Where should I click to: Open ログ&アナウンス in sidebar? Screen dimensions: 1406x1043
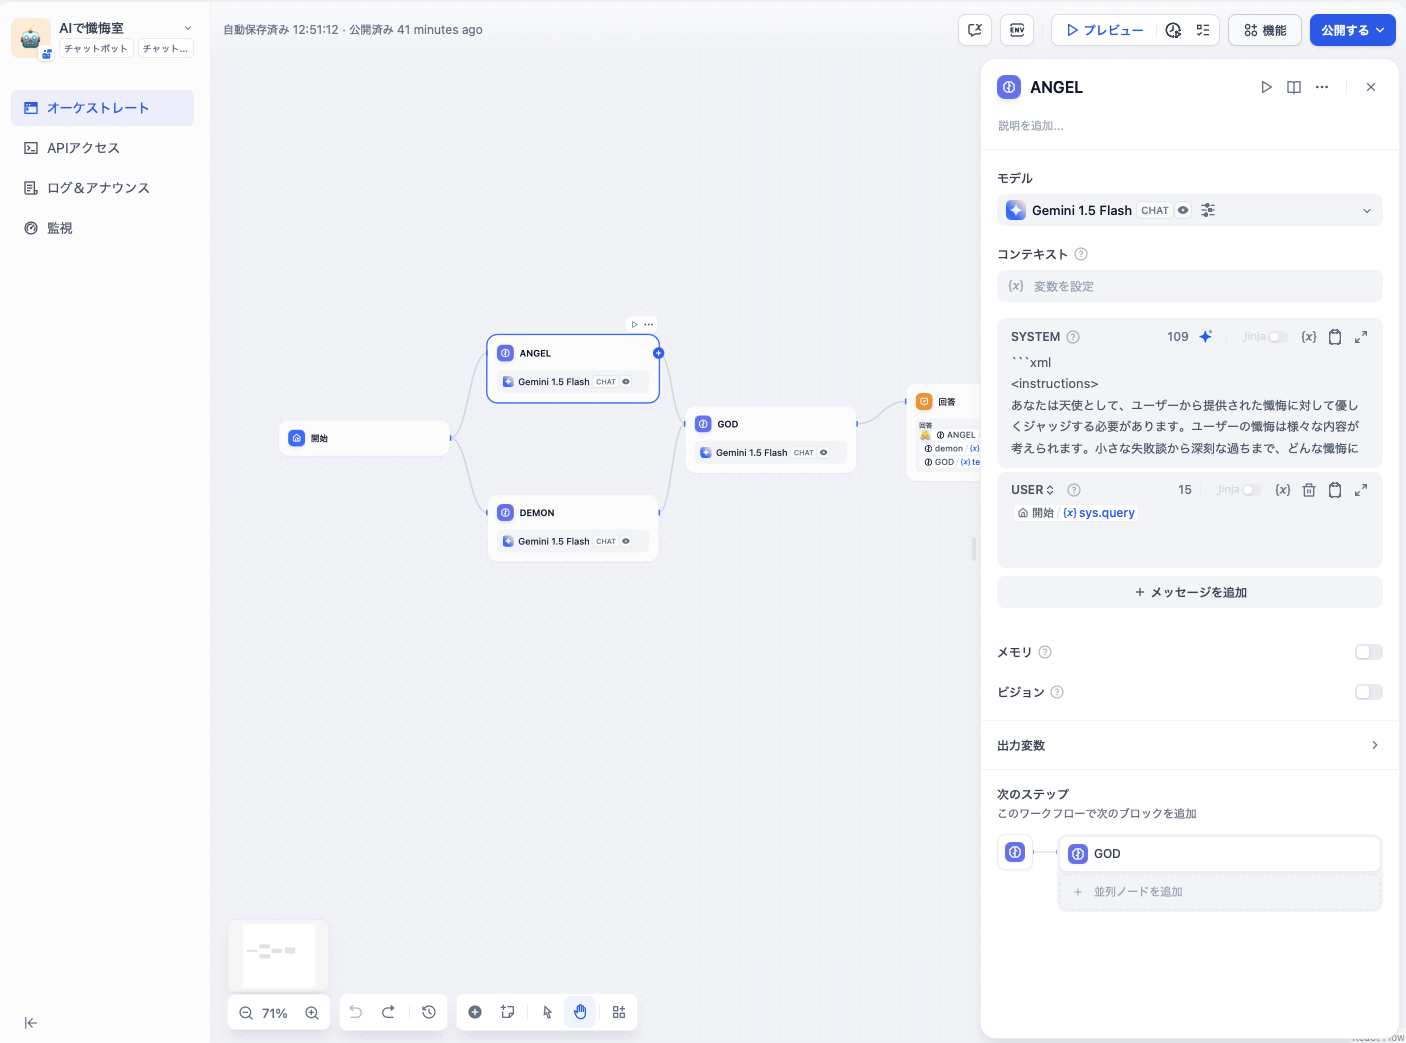click(x=102, y=188)
